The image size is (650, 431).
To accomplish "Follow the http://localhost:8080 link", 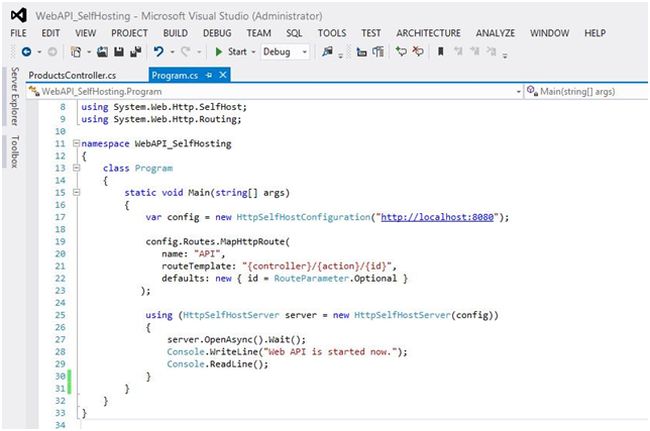I will pos(437,217).
